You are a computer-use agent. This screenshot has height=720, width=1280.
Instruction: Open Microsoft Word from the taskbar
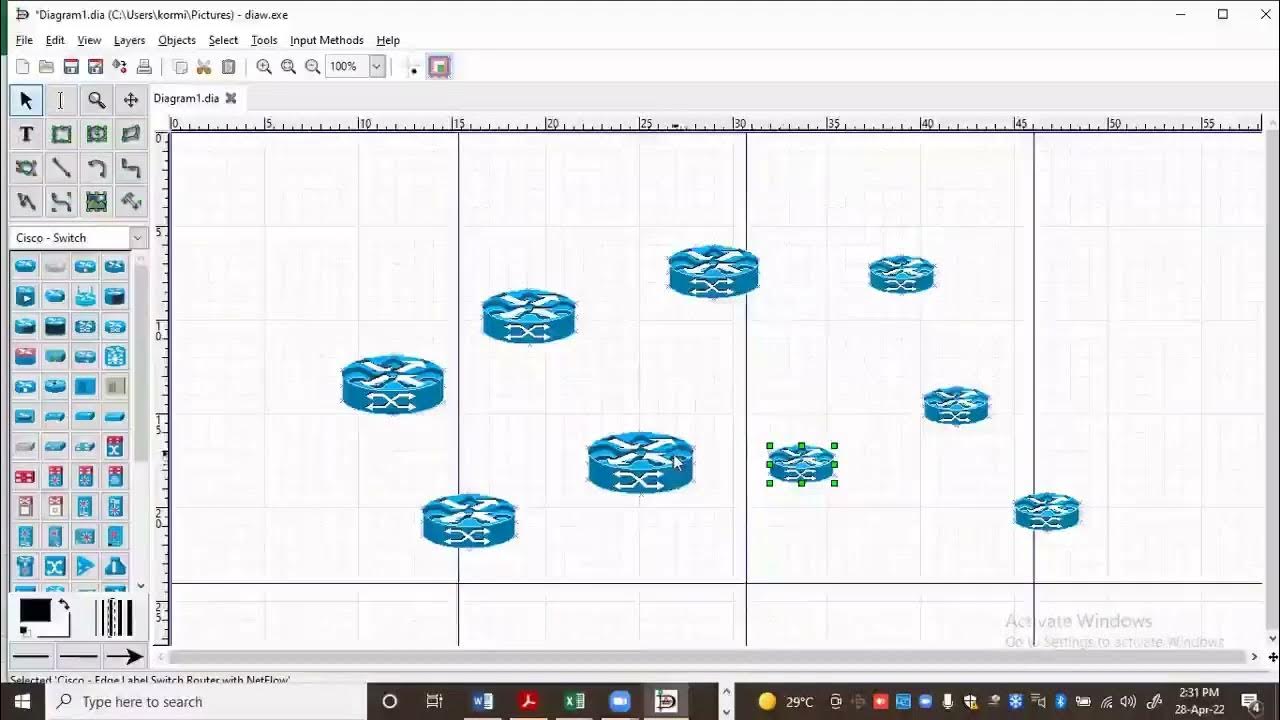(482, 701)
